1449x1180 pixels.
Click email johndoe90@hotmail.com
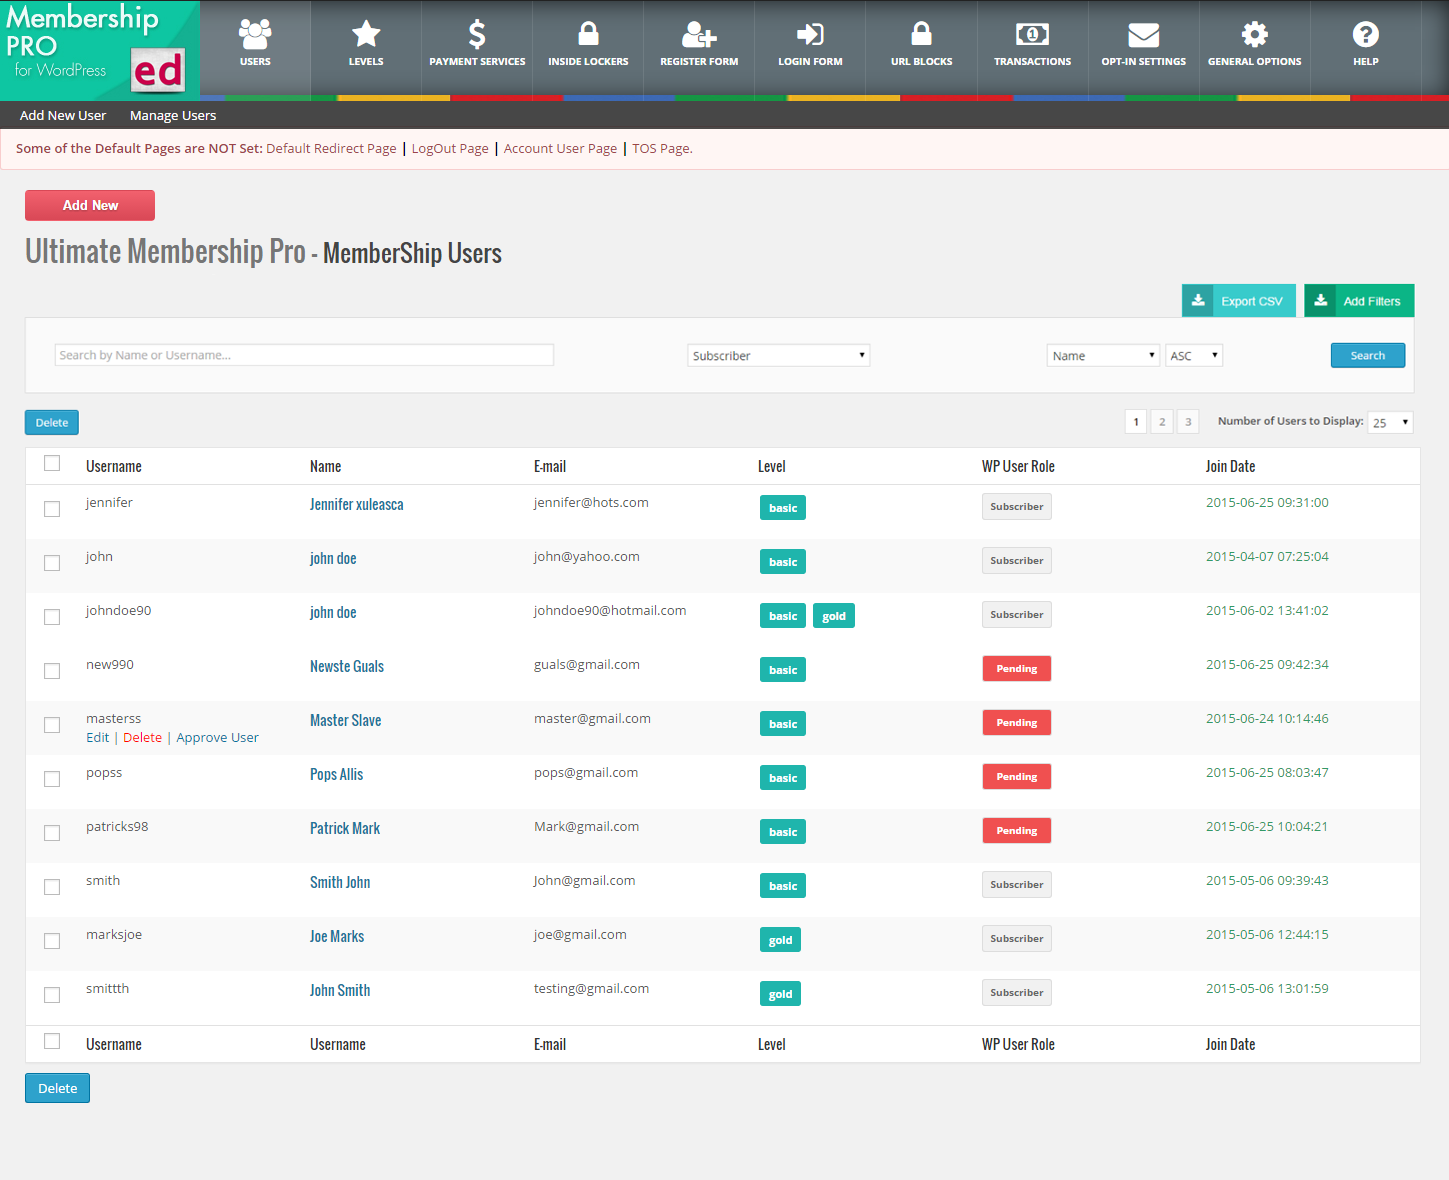610,610
